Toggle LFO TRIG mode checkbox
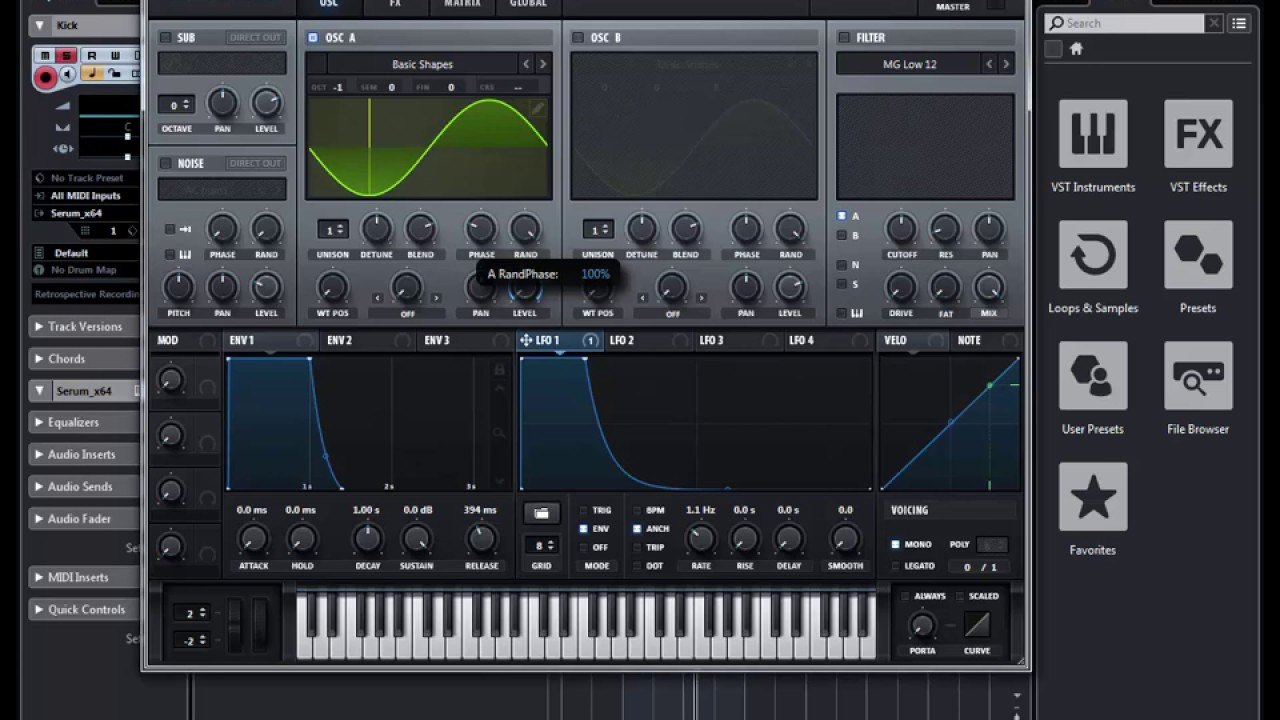The height and width of the screenshot is (720, 1280). click(583, 510)
